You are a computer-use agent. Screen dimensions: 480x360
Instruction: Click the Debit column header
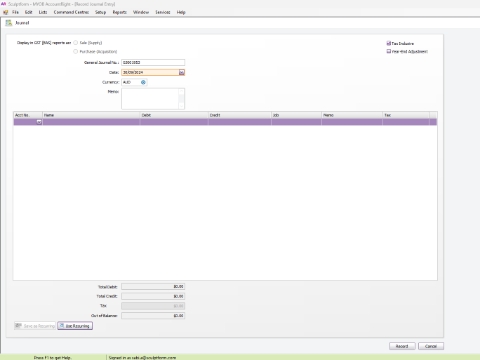(x=174, y=115)
